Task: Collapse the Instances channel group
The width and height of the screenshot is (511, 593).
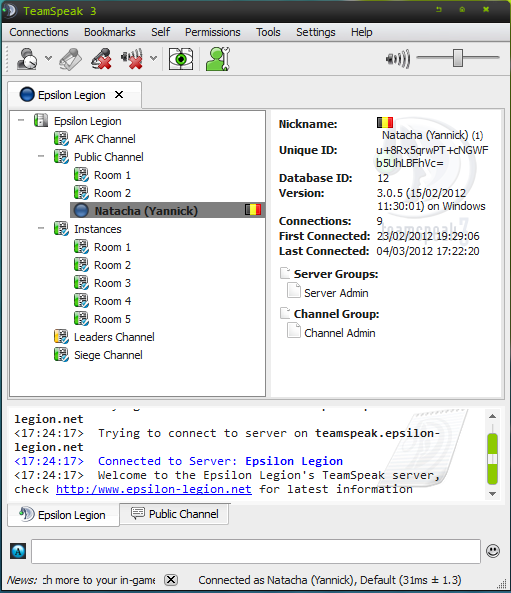Action: click(x=41, y=228)
